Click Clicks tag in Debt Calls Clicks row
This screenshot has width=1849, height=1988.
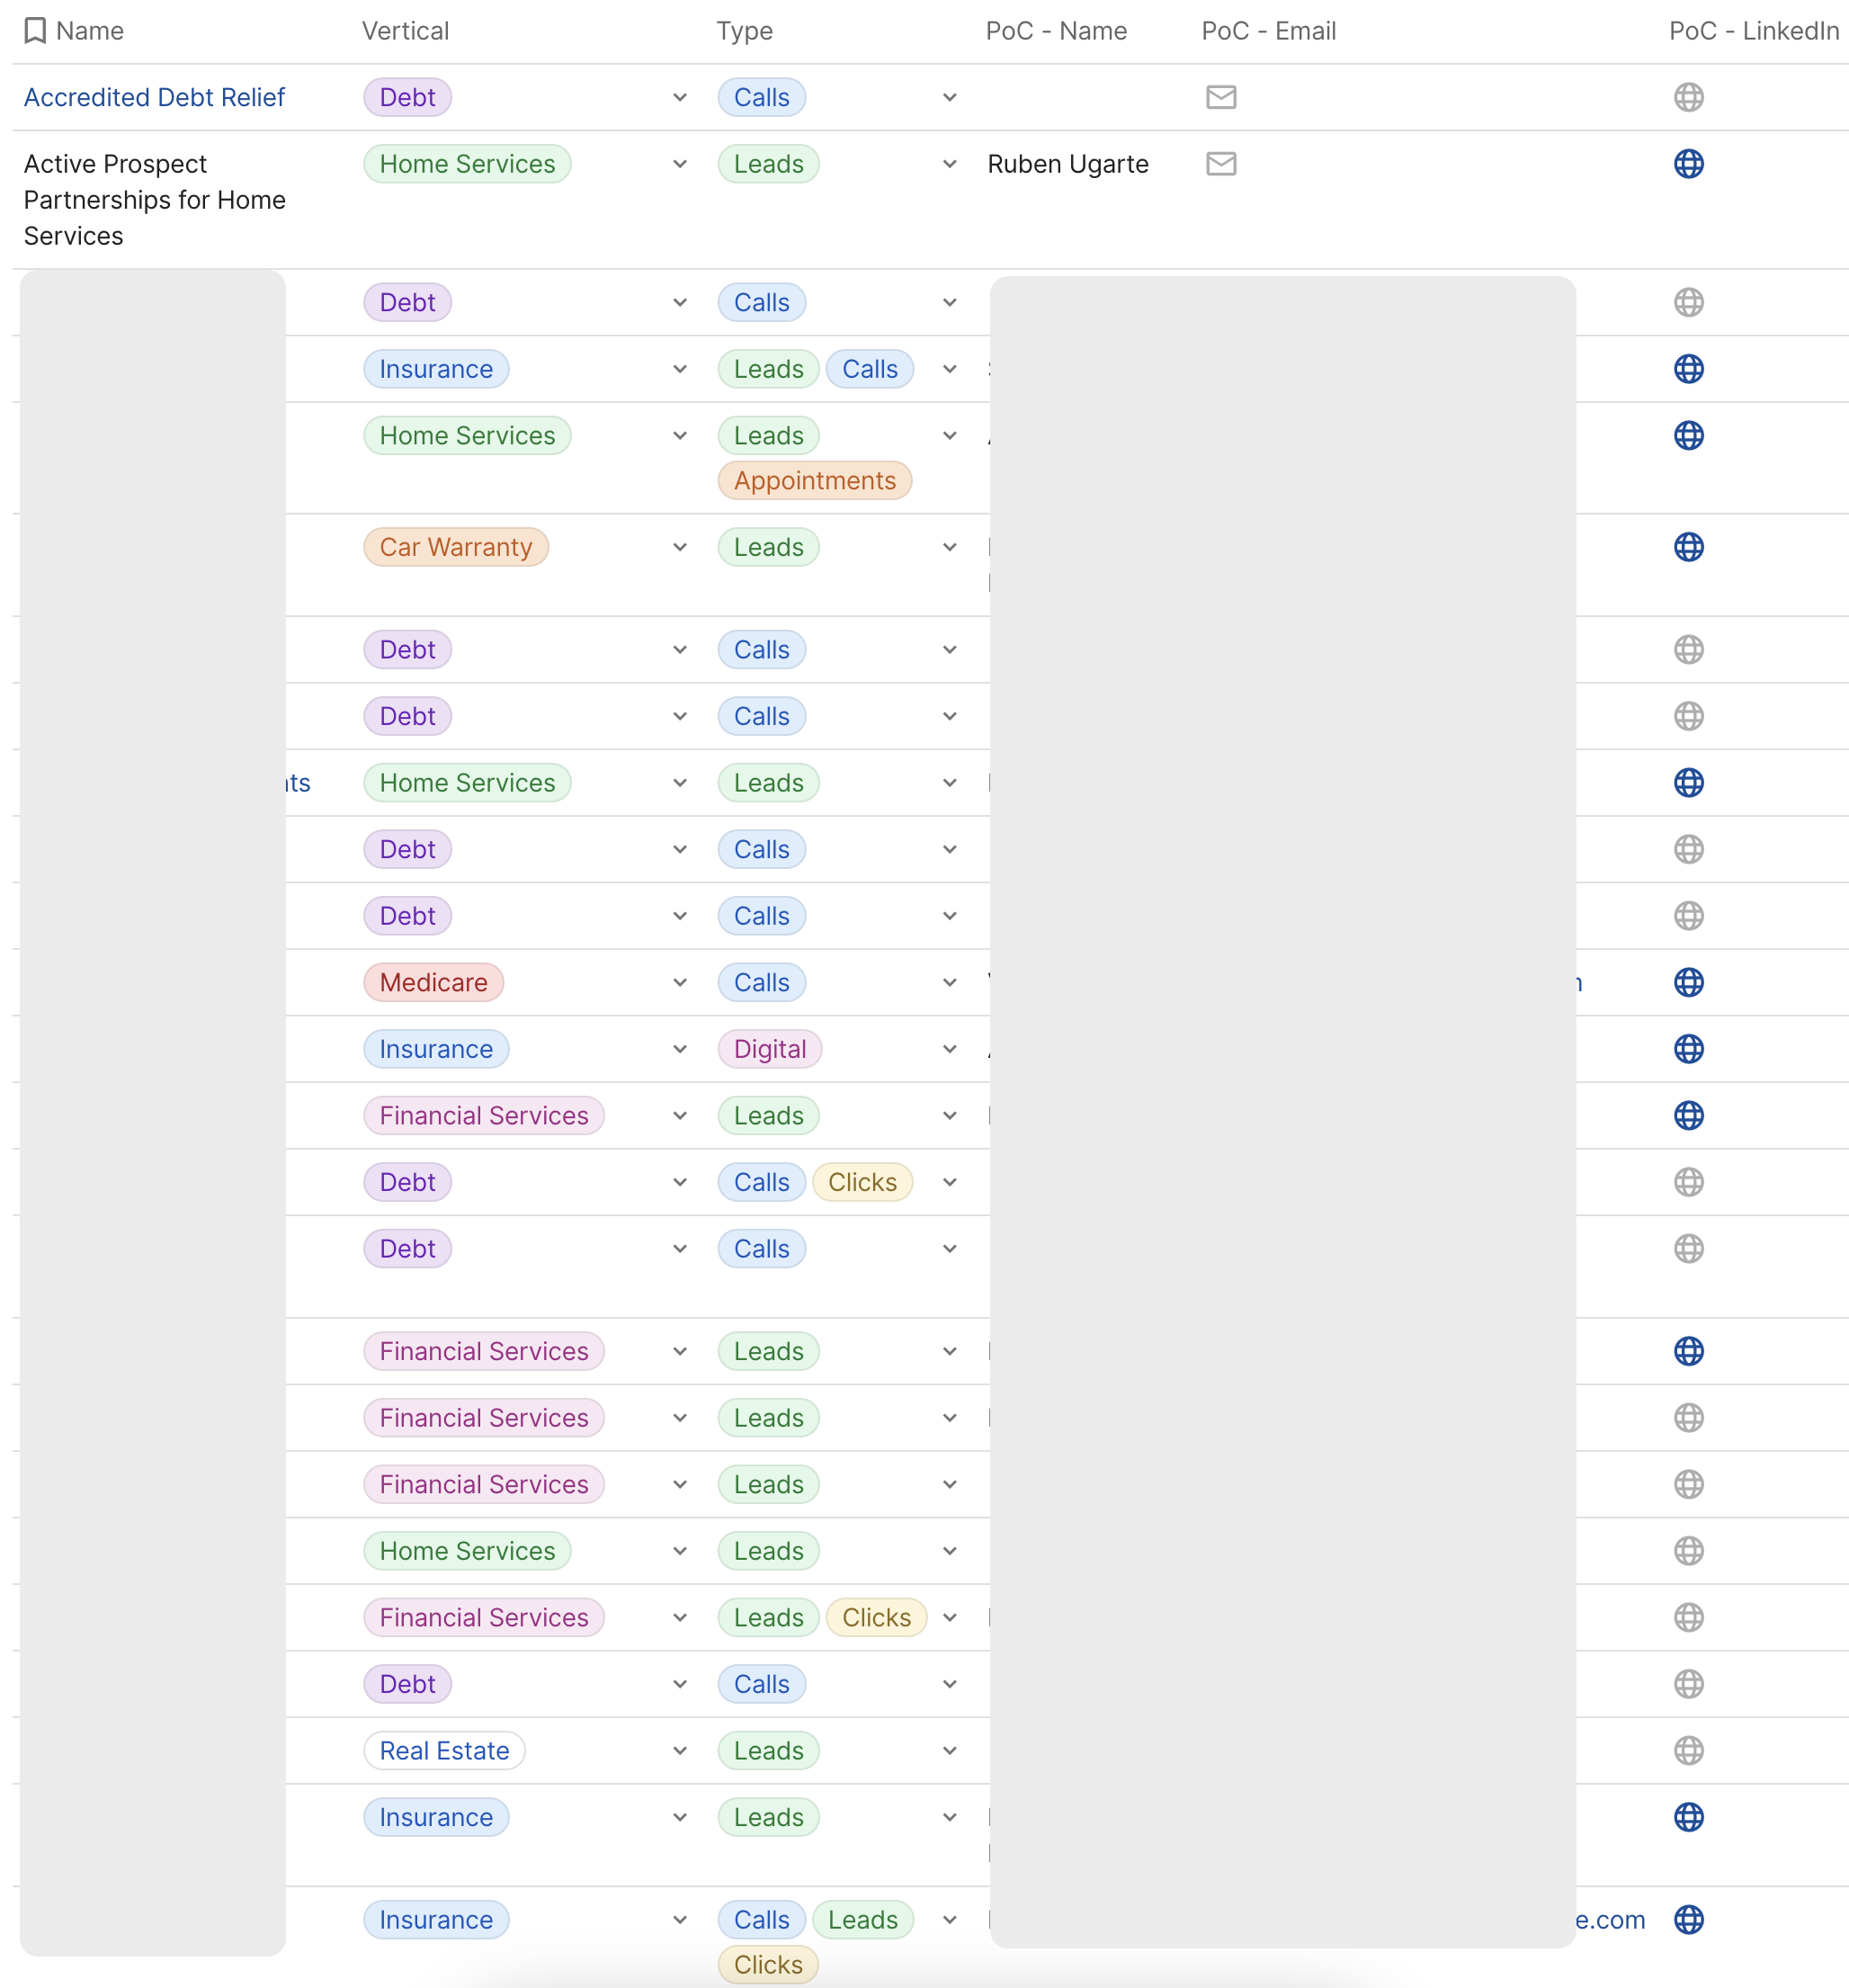862,1182
